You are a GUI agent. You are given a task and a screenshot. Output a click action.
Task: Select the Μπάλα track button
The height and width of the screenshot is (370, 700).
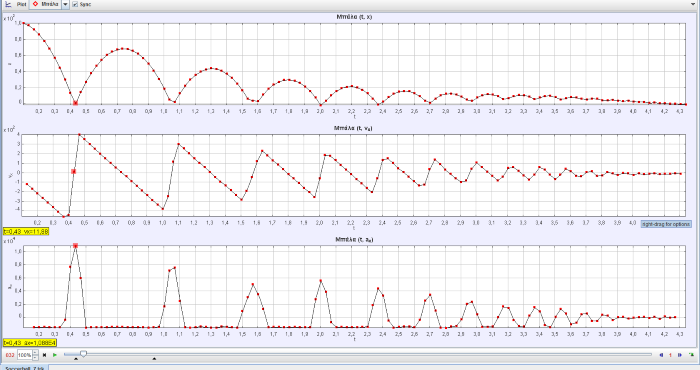(45, 4)
